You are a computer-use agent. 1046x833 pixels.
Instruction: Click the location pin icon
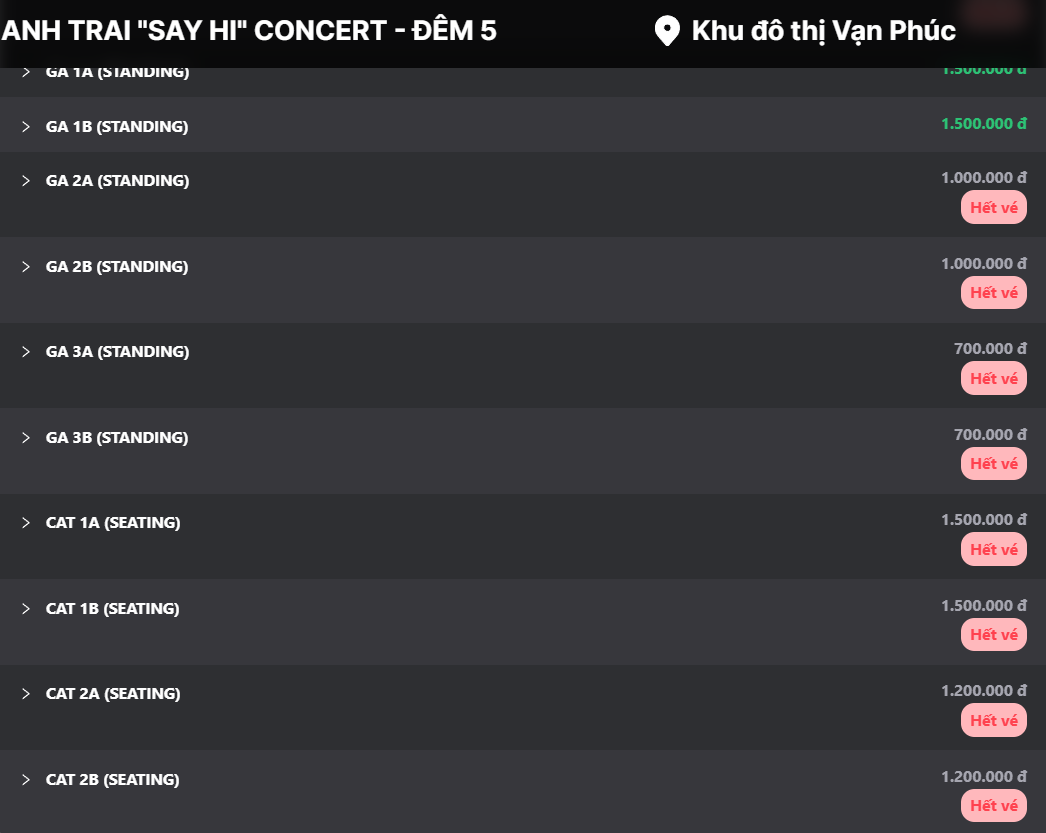(666, 31)
